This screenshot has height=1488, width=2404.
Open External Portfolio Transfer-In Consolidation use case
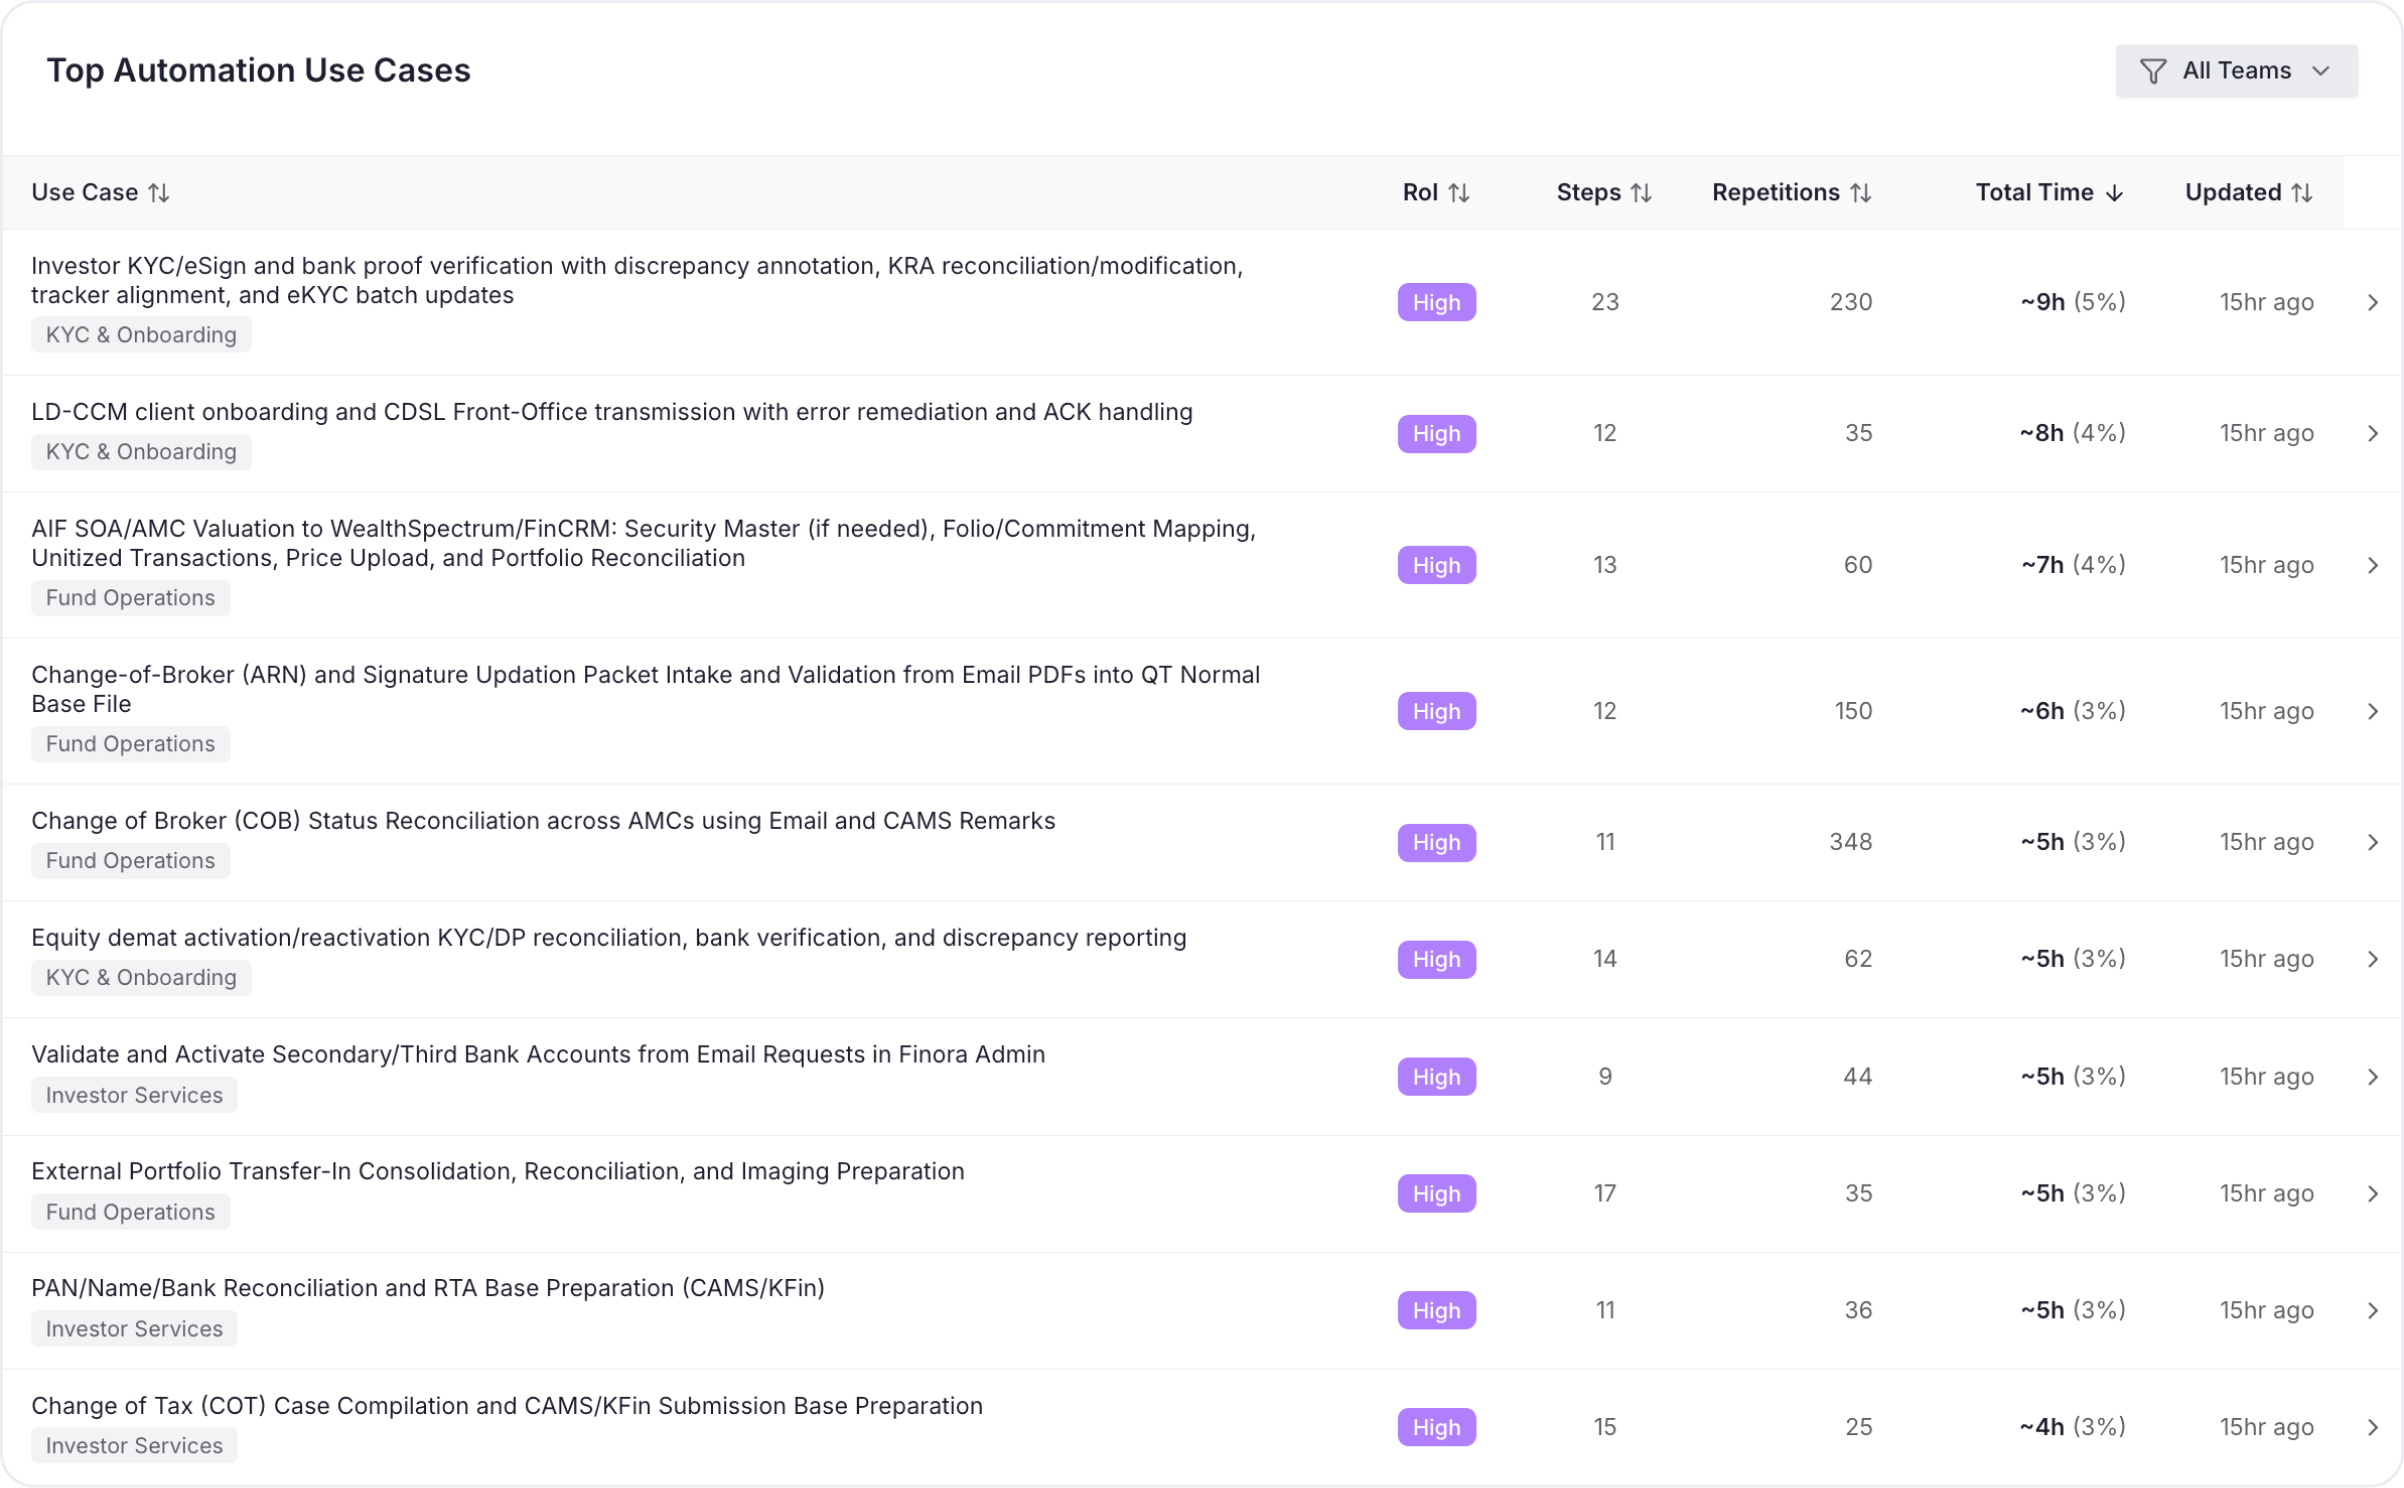pos(498,1171)
